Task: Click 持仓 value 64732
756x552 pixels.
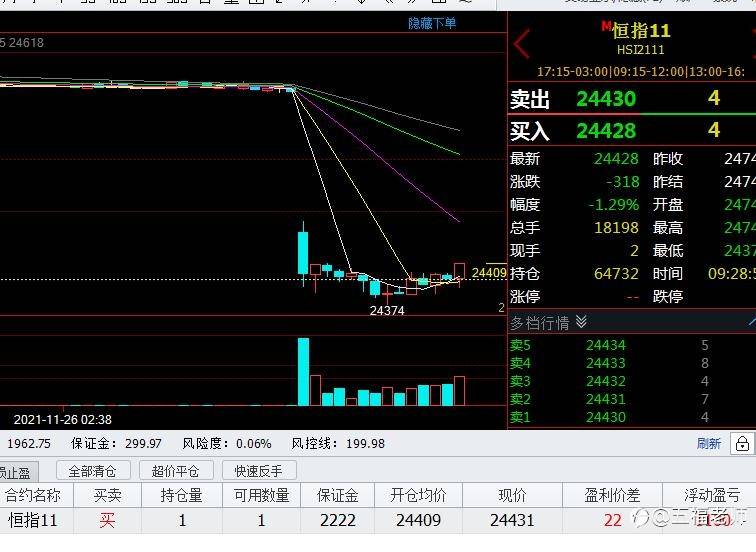Action: click(616, 274)
